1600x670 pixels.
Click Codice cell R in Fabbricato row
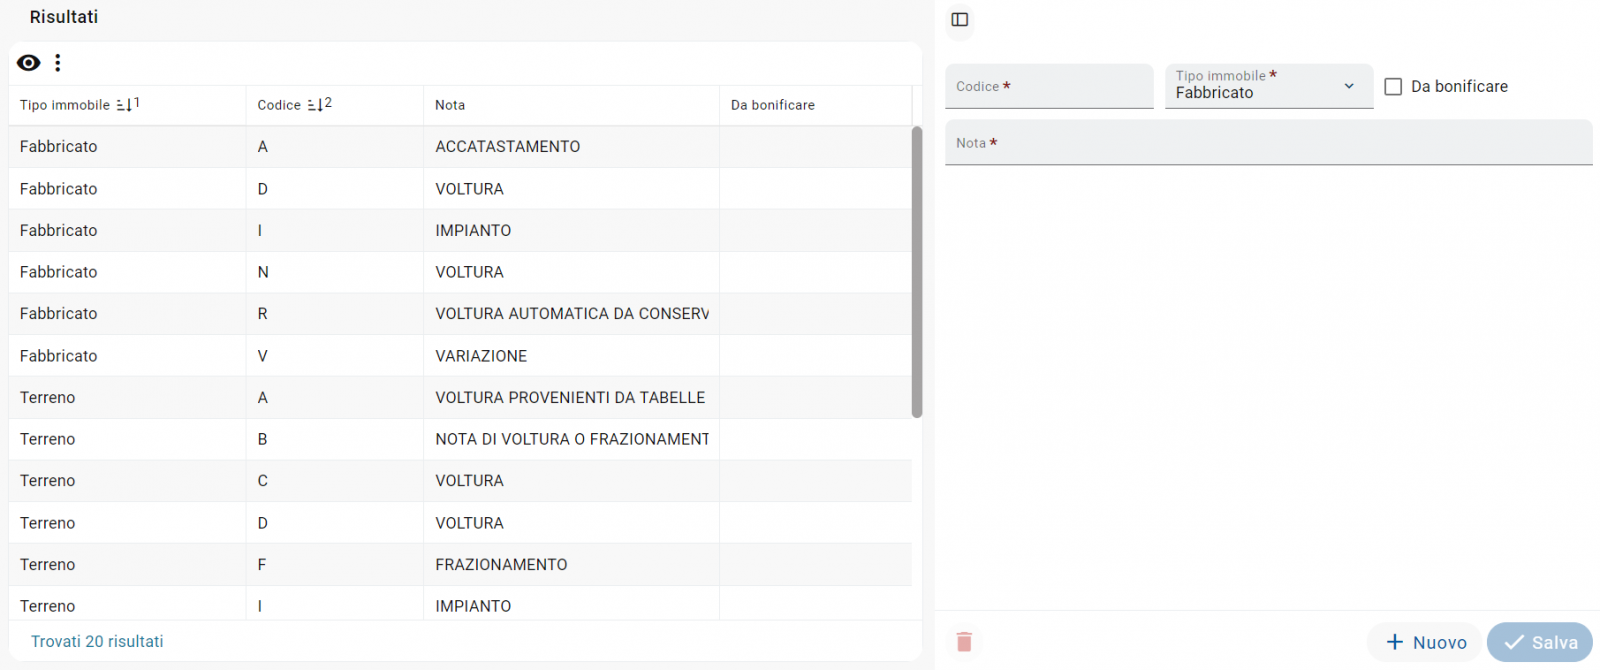(x=335, y=314)
